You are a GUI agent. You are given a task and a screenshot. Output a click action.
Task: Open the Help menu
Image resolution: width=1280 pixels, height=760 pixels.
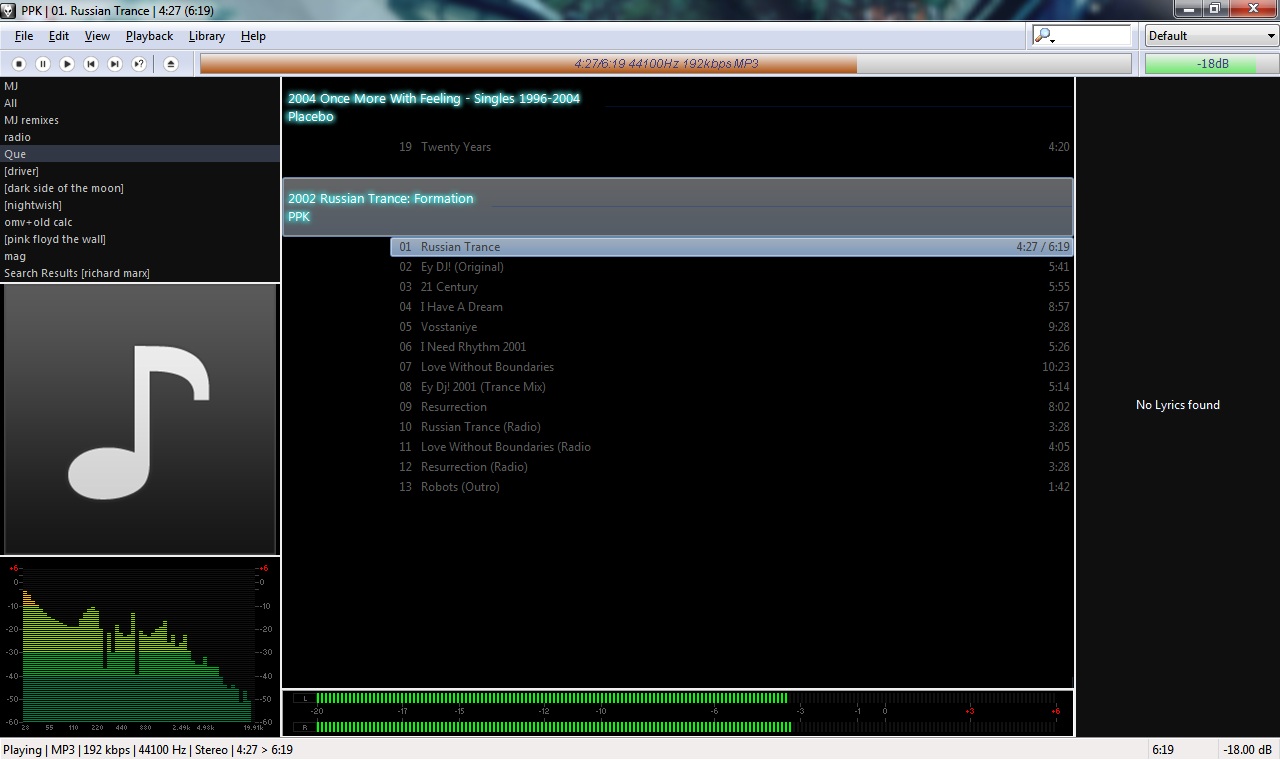point(253,35)
